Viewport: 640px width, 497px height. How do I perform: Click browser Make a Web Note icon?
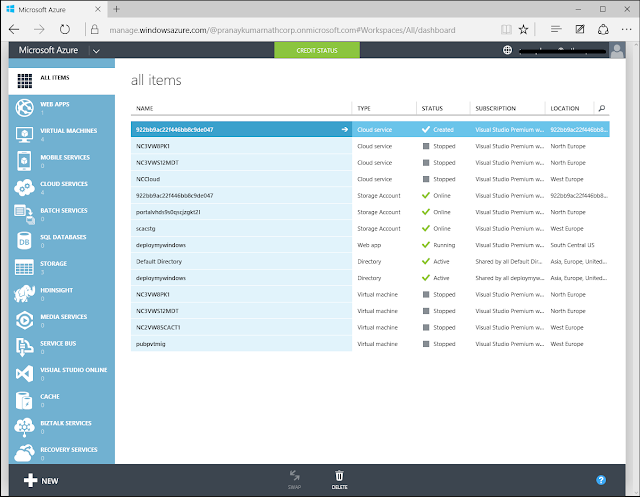(x=580, y=29)
